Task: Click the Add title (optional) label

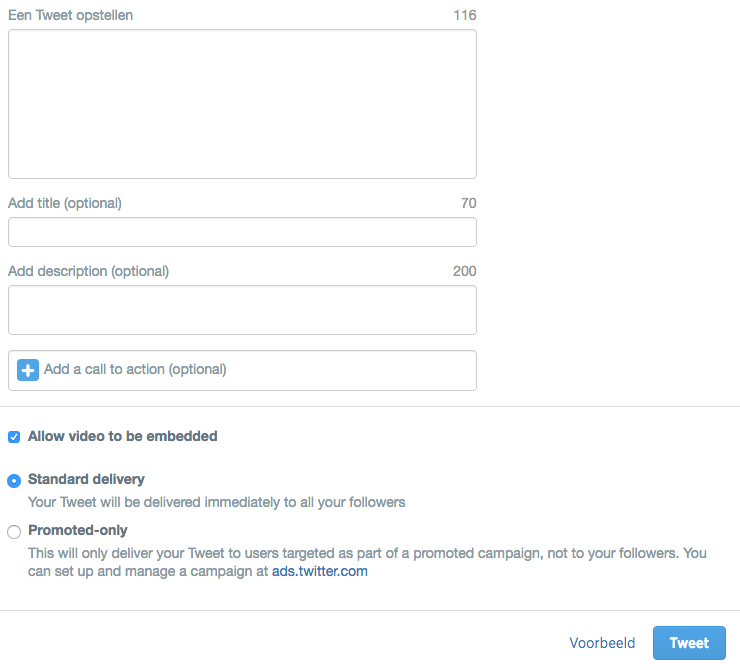Action: point(65,203)
